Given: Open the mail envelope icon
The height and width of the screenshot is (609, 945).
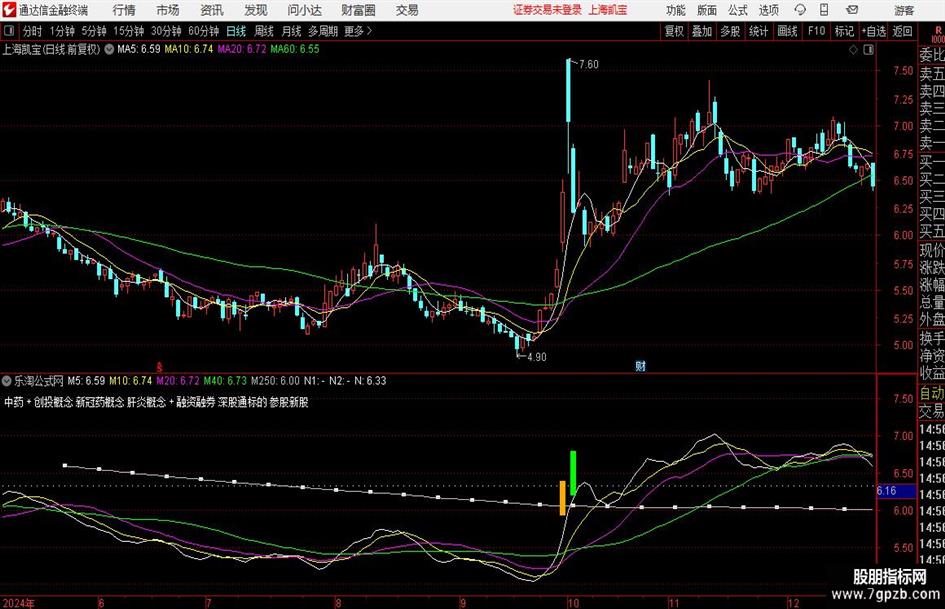Looking at the screenshot, I should point(852,10).
